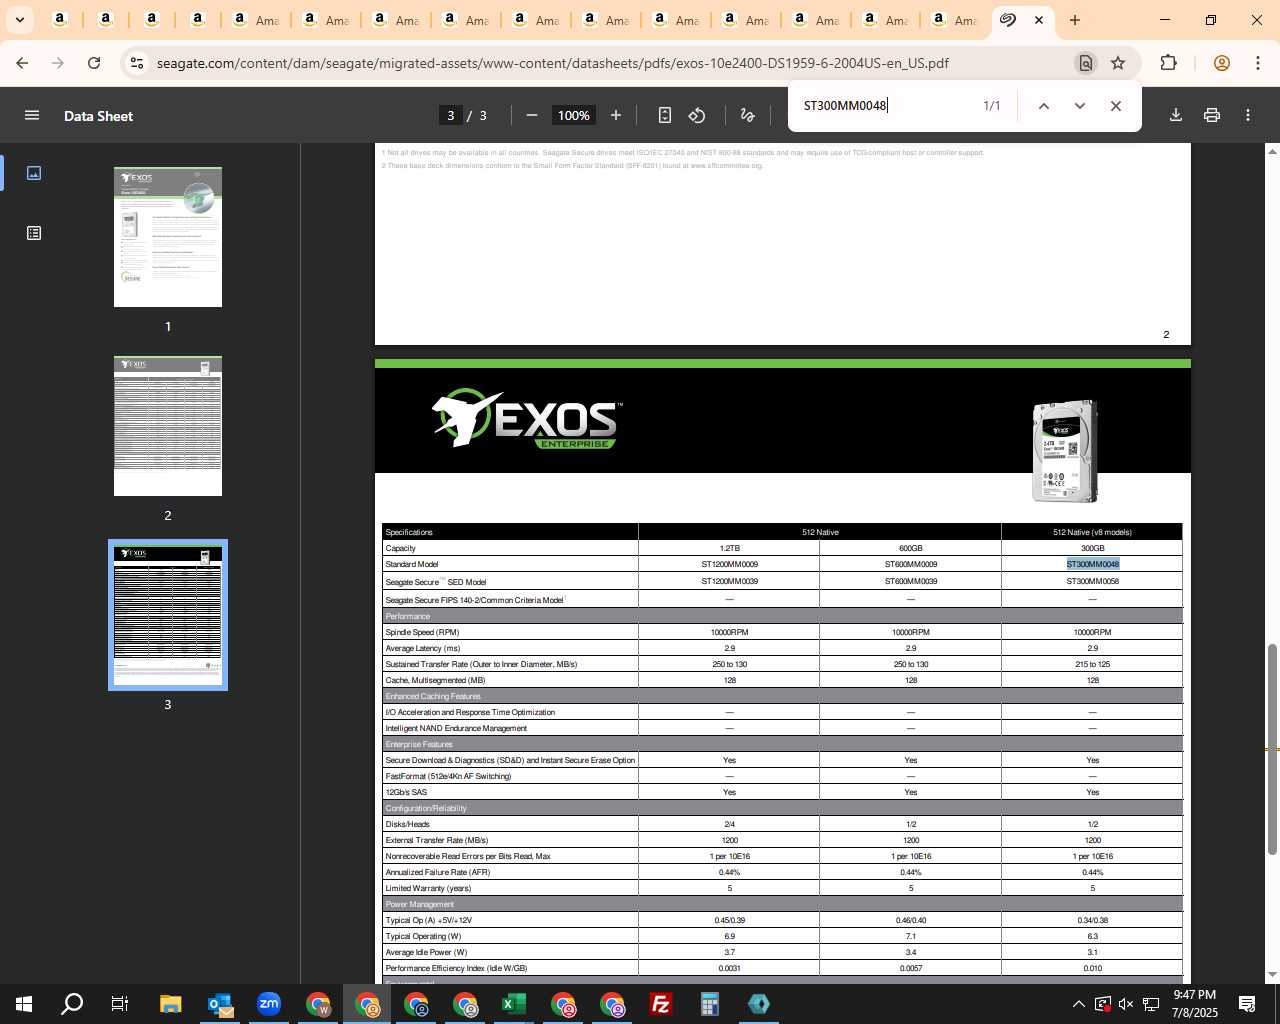Open the Chrome profile avatar
This screenshot has height=1024, width=1280.
[1221, 63]
